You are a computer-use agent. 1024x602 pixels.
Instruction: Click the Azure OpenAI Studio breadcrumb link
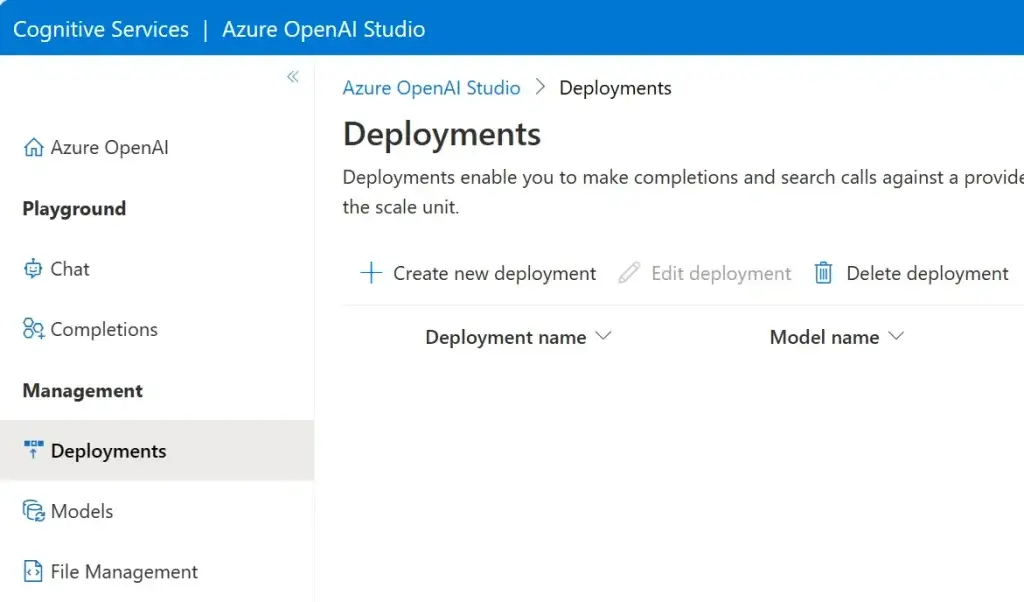click(x=432, y=88)
